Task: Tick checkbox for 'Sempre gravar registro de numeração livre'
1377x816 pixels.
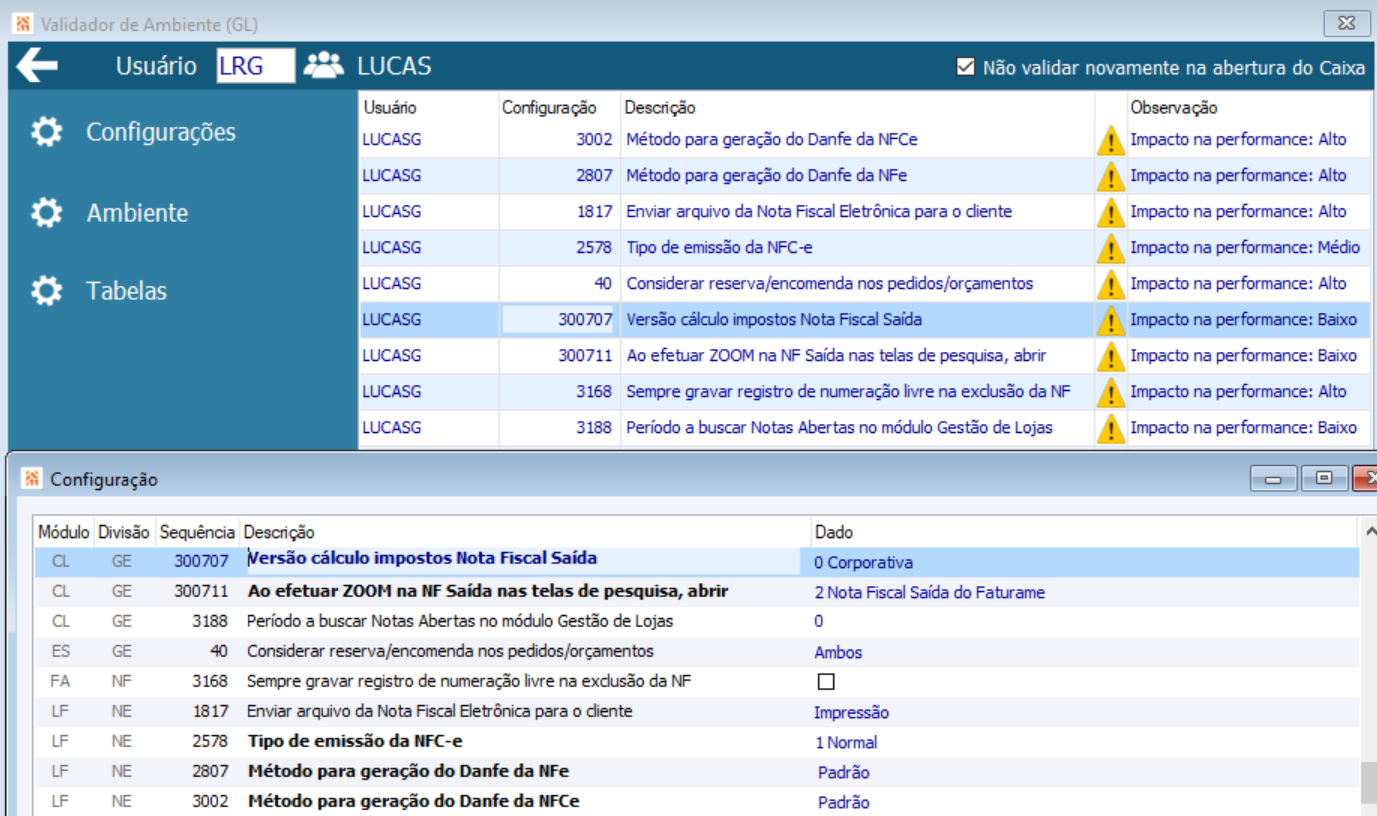Action: point(825,682)
